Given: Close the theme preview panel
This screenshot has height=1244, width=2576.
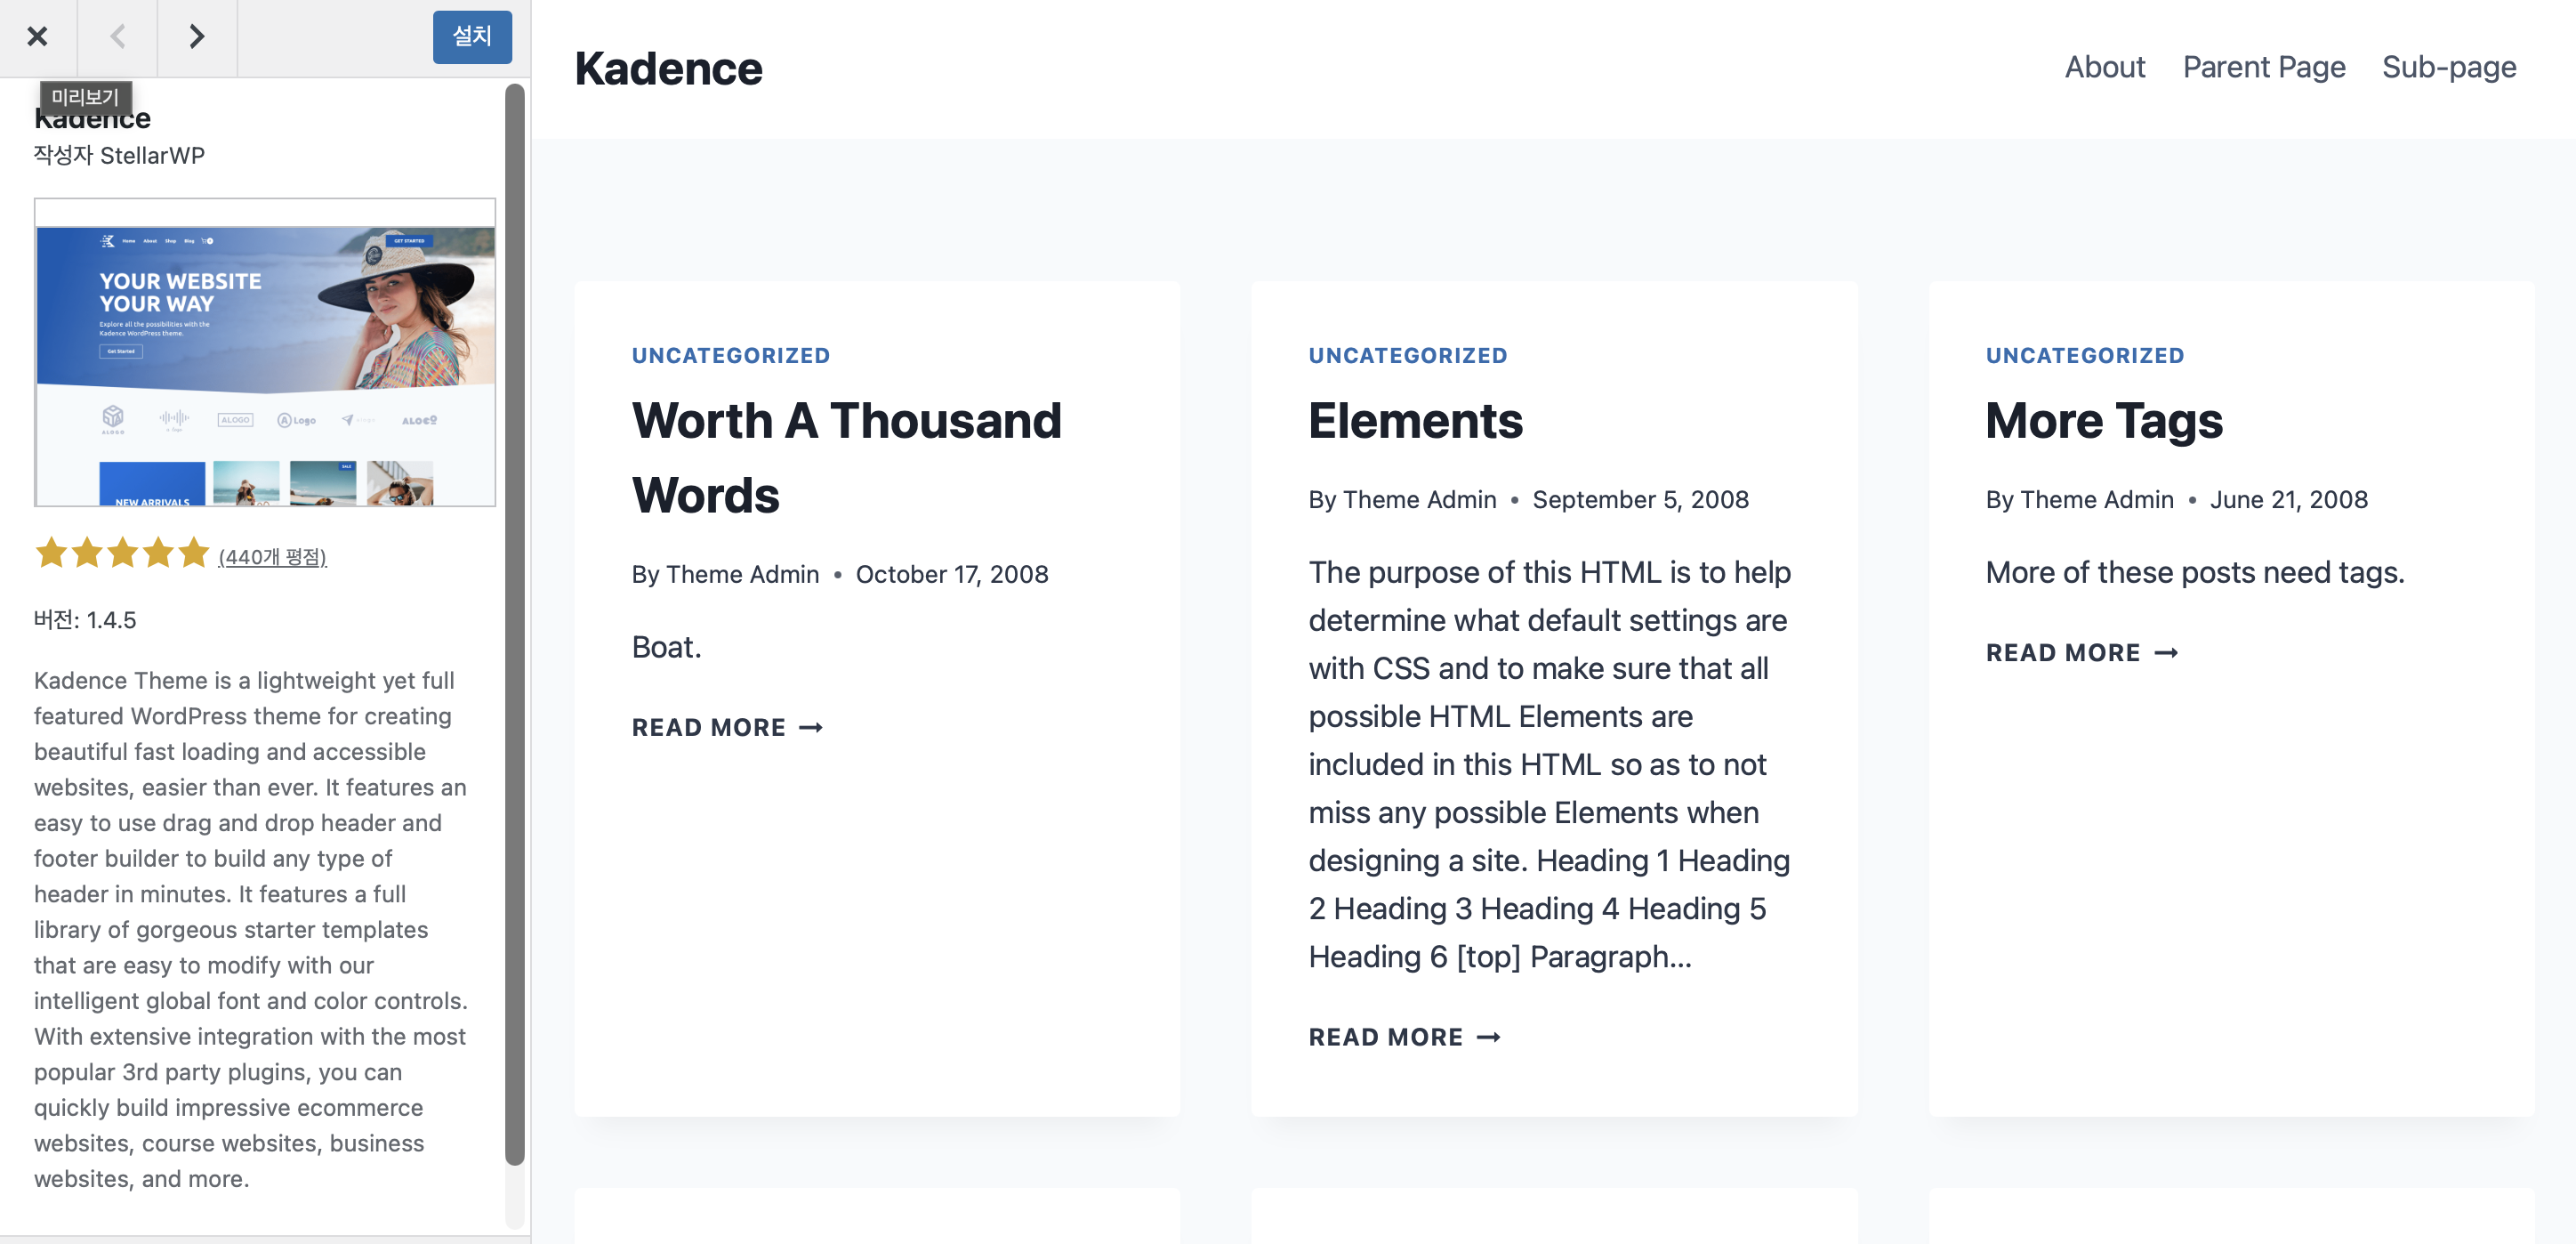Looking at the screenshot, I should (37, 37).
